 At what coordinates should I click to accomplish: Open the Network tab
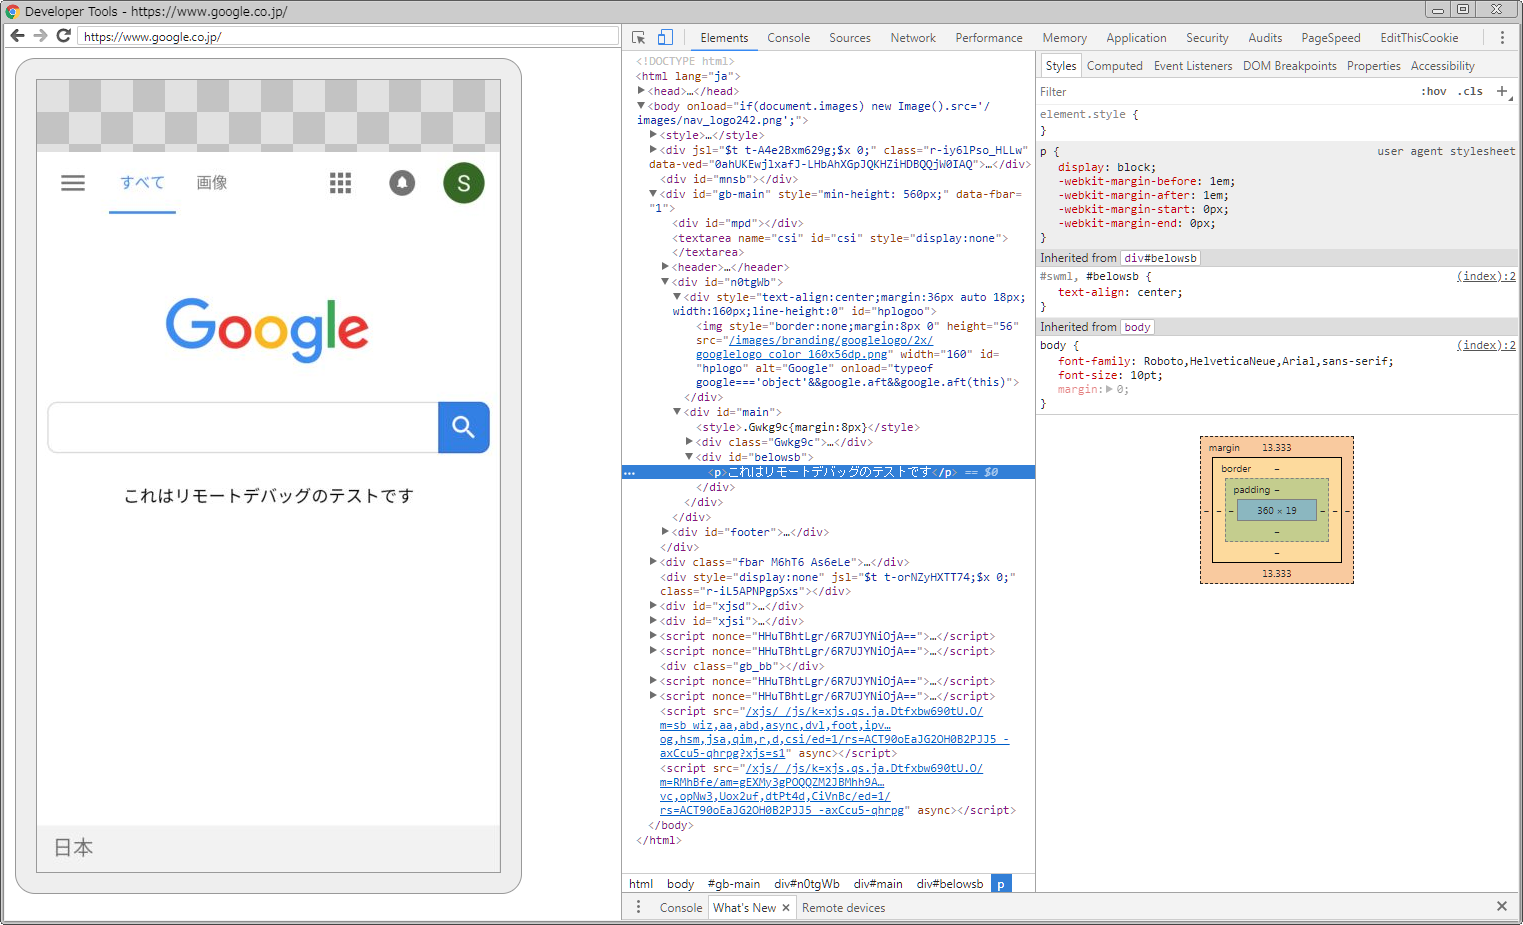tap(913, 38)
